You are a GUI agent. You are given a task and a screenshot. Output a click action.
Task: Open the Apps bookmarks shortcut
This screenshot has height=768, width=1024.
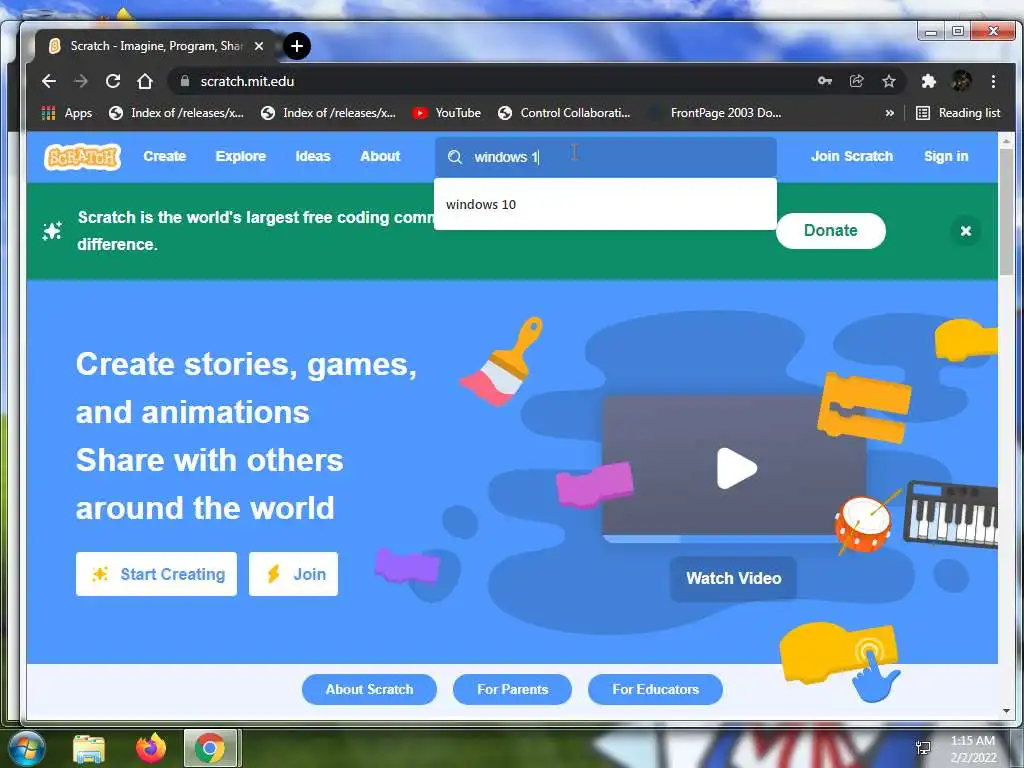click(x=67, y=113)
